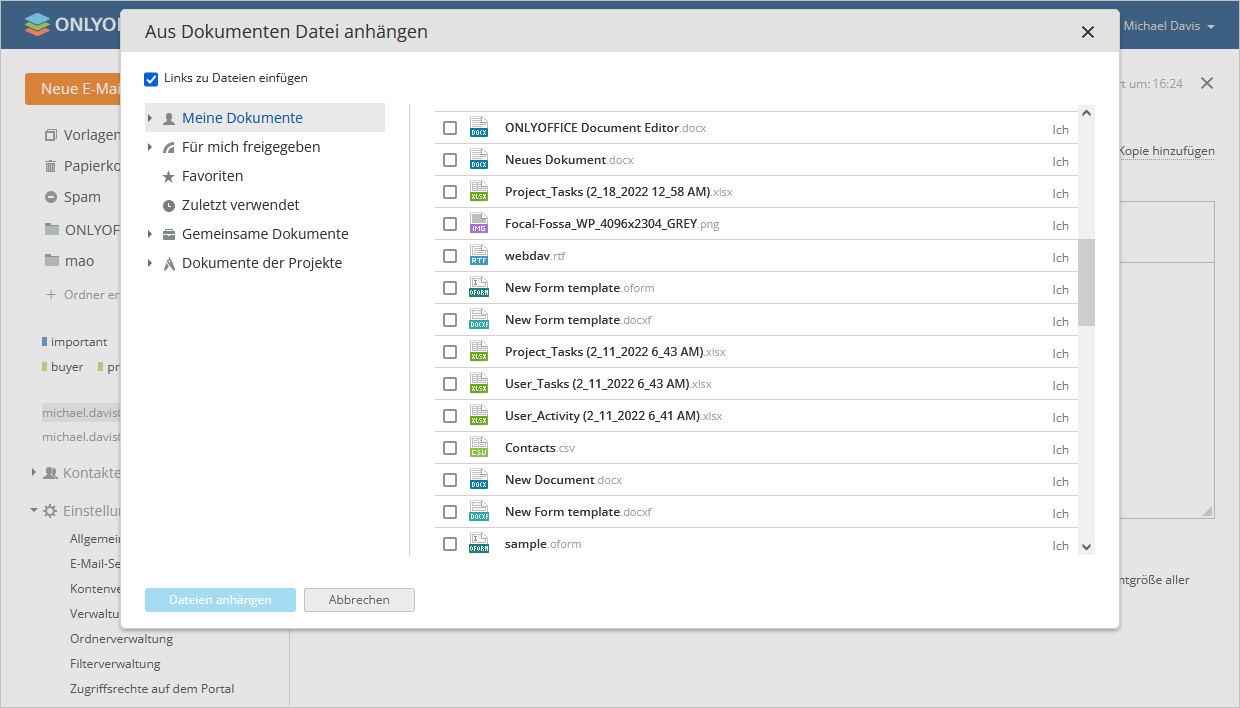
Task: Expand the Gemeinsame Dokumente node
Action: [x=150, y=234]
